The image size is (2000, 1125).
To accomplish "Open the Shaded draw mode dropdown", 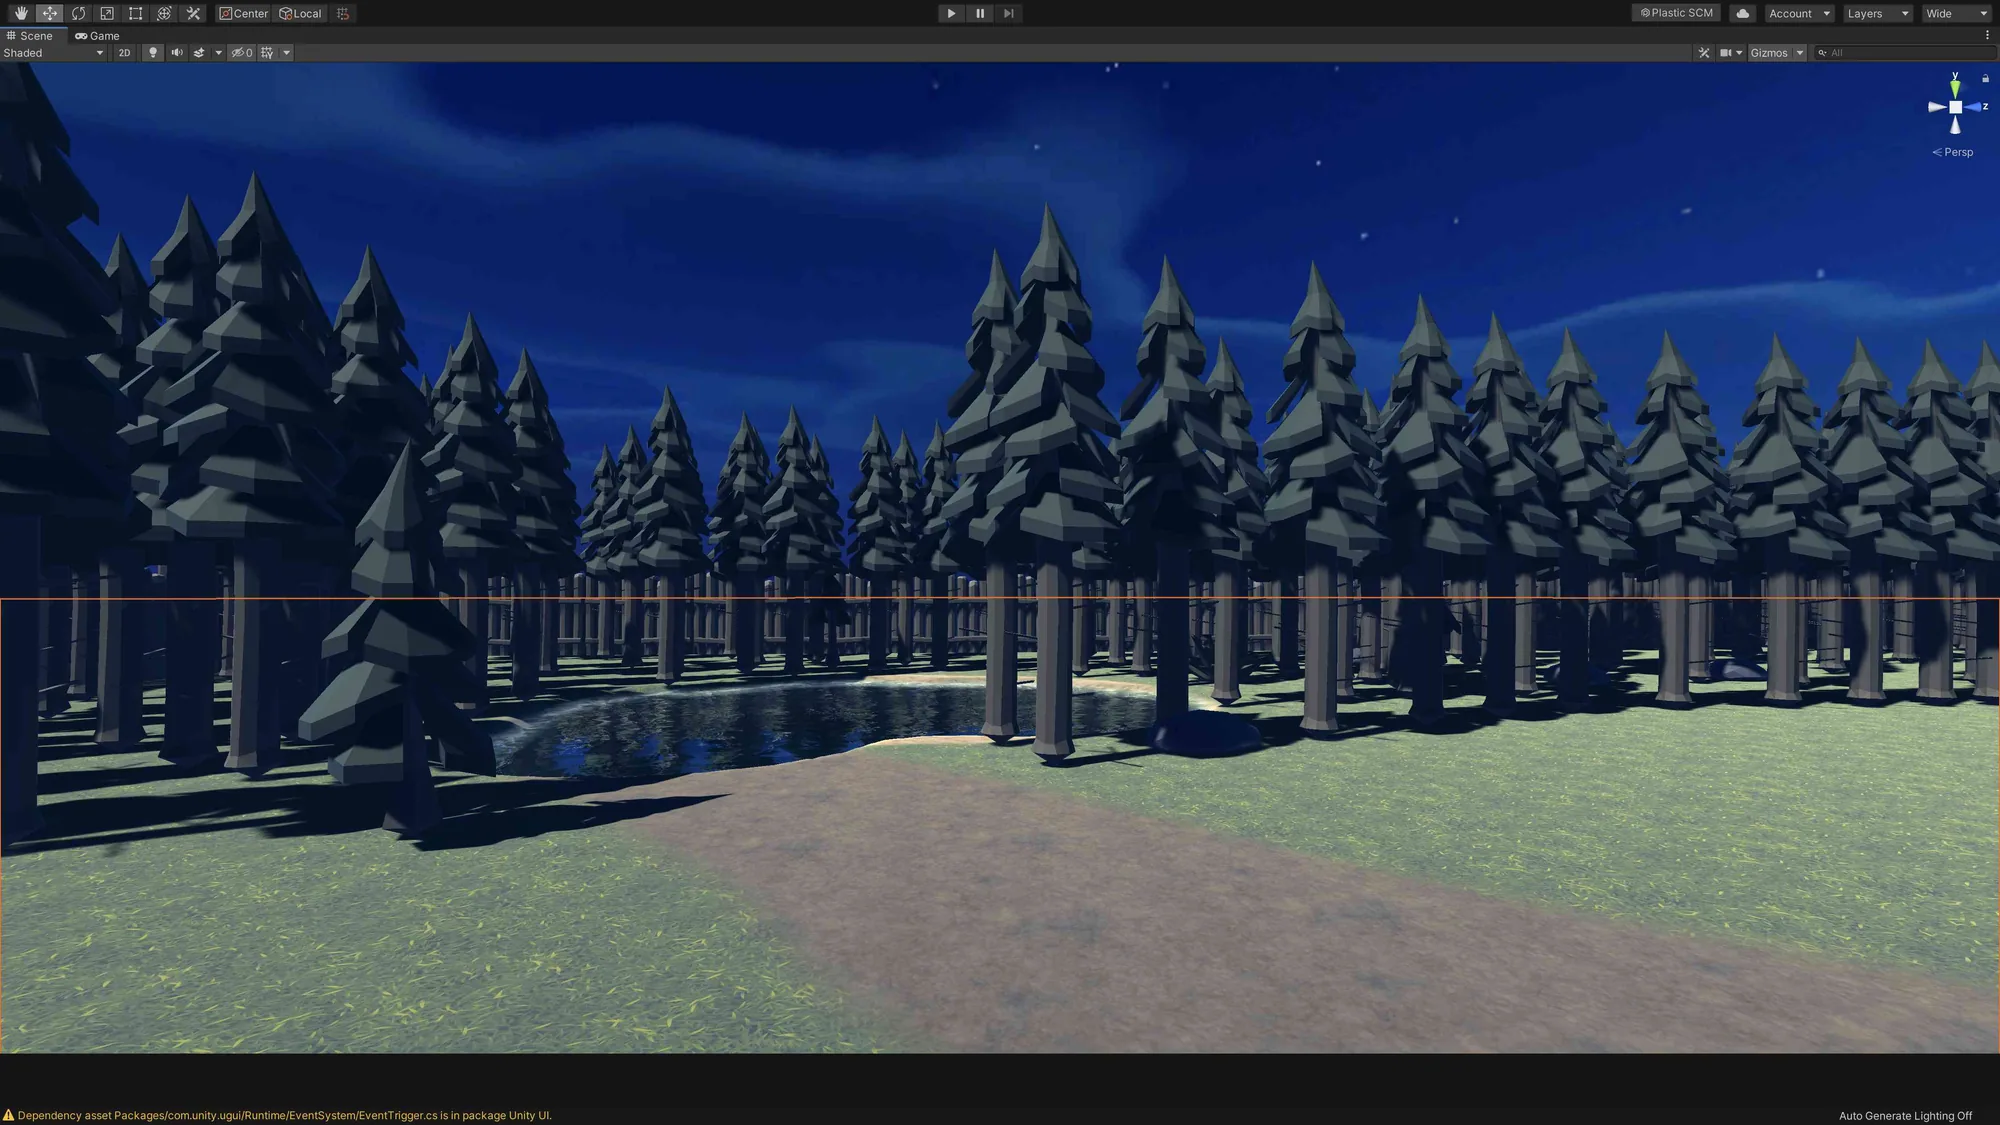I will pyautogui.click(x=54, y=53).
